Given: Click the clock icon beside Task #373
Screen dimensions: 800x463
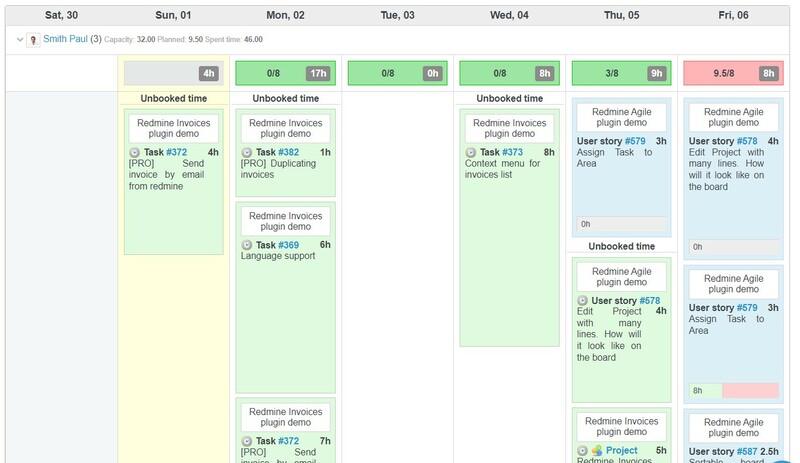Looking at the screenshot, I should [471, 152].
